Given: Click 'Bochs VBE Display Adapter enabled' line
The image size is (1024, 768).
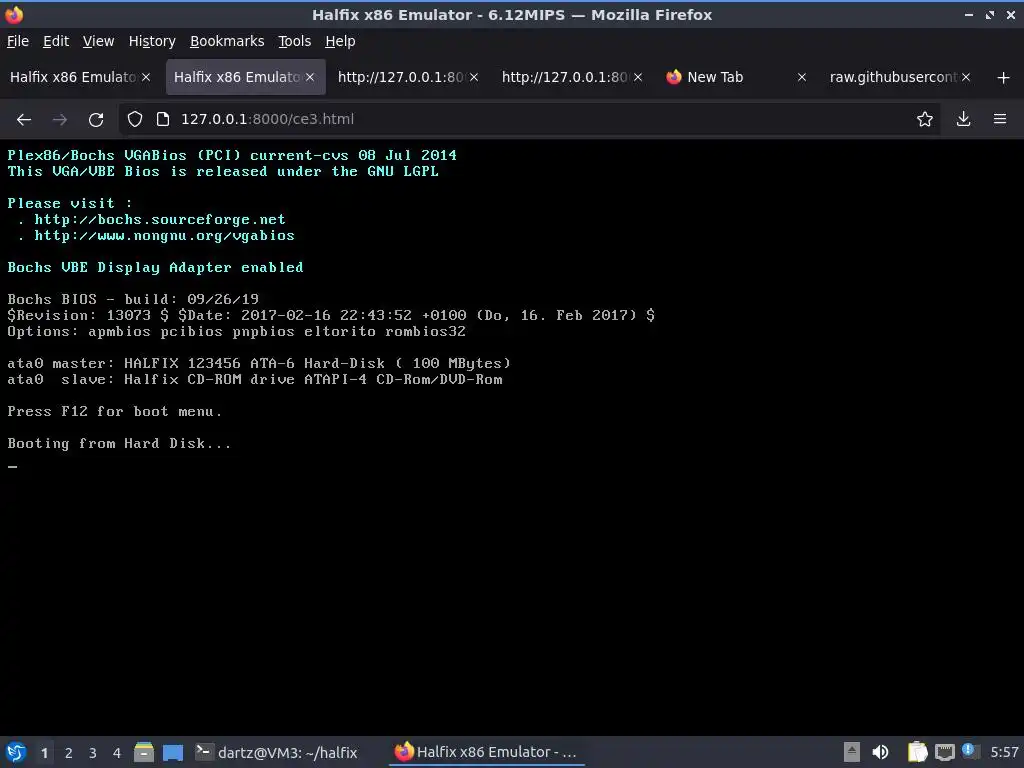Looking at the screenshot, I should point(155,268).
